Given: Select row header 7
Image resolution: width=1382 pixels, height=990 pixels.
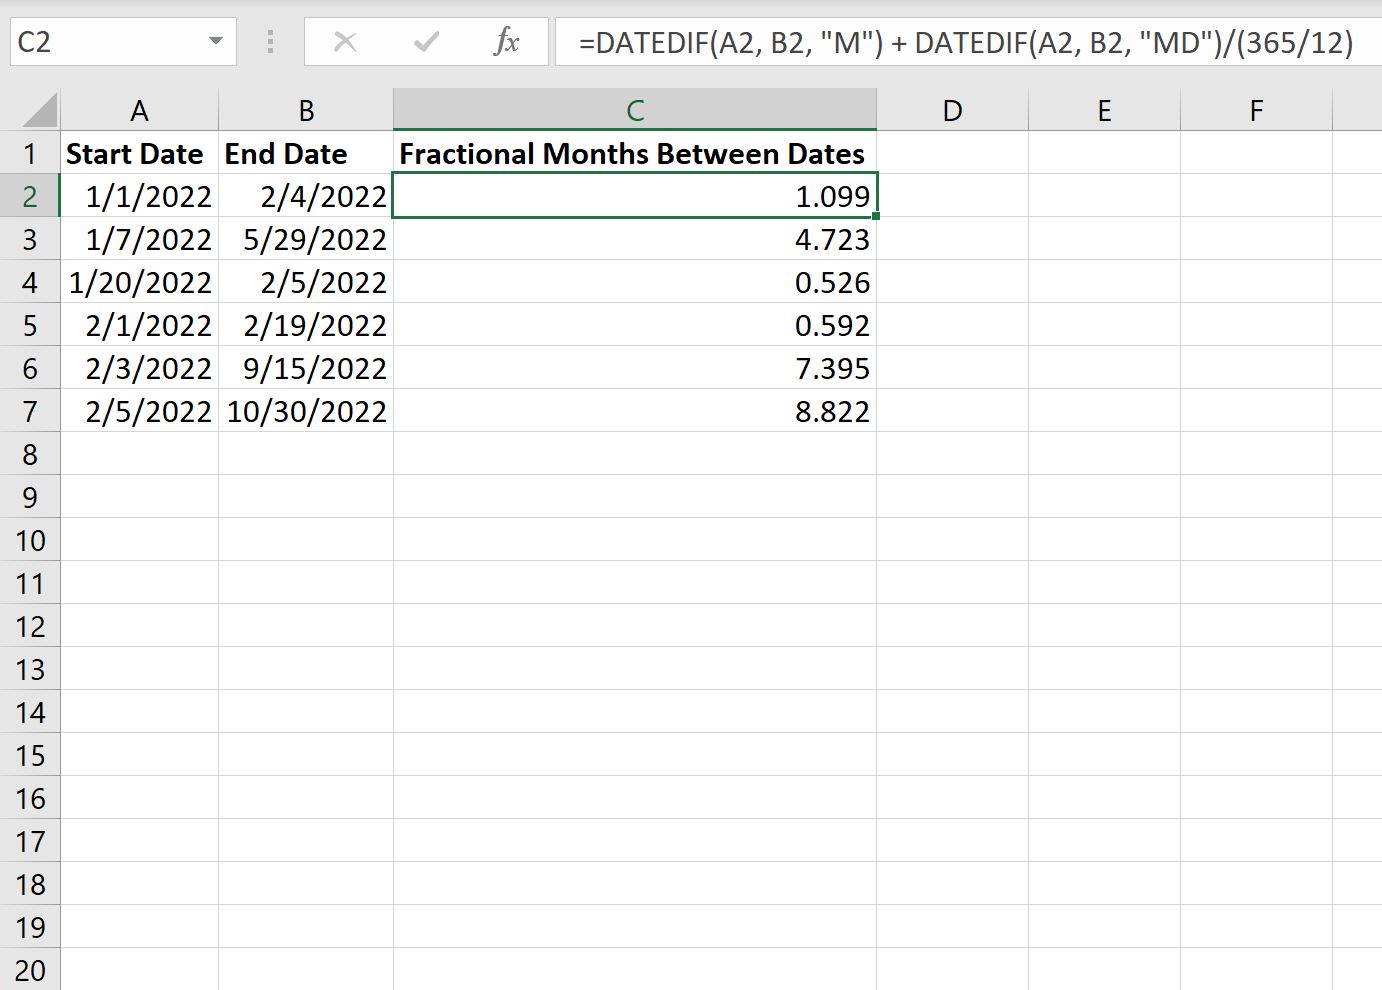Looking at the screenshot, I should click(30, 411).
